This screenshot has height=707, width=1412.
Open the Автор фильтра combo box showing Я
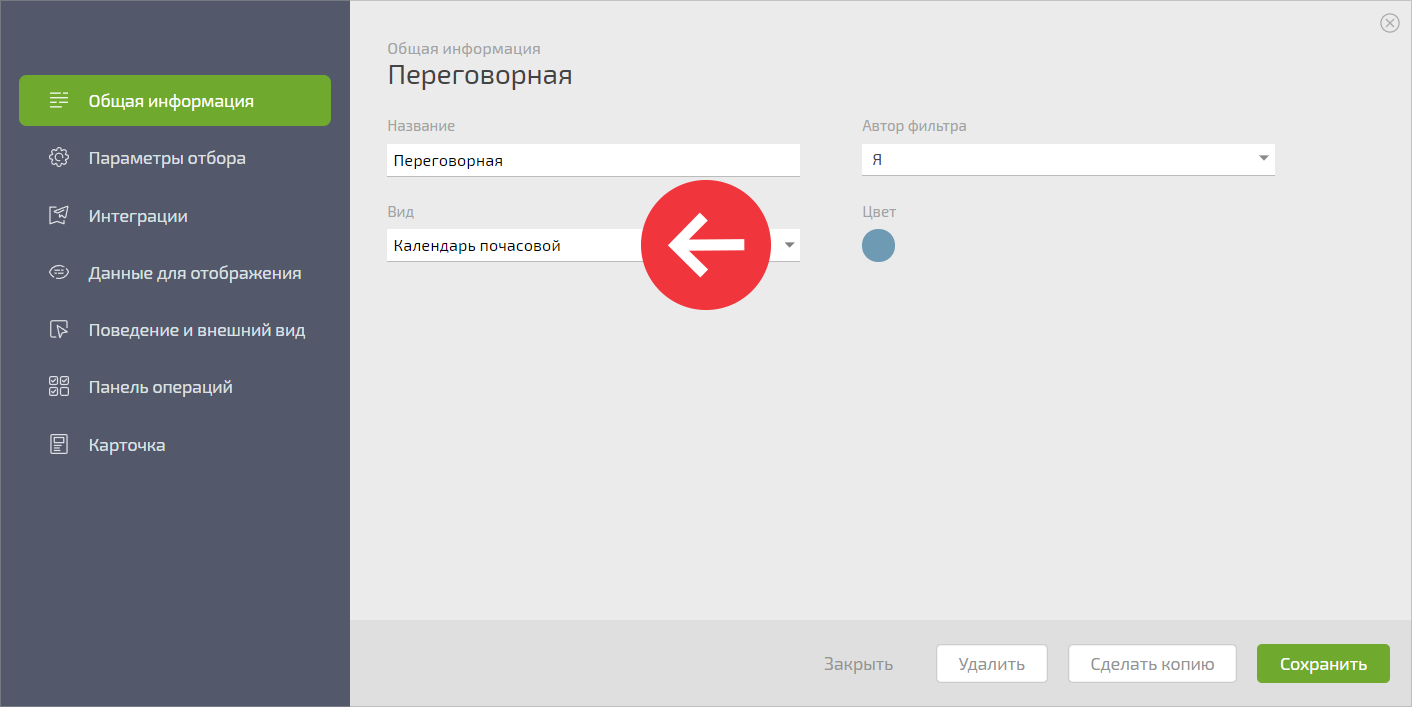click(1068, 160)
